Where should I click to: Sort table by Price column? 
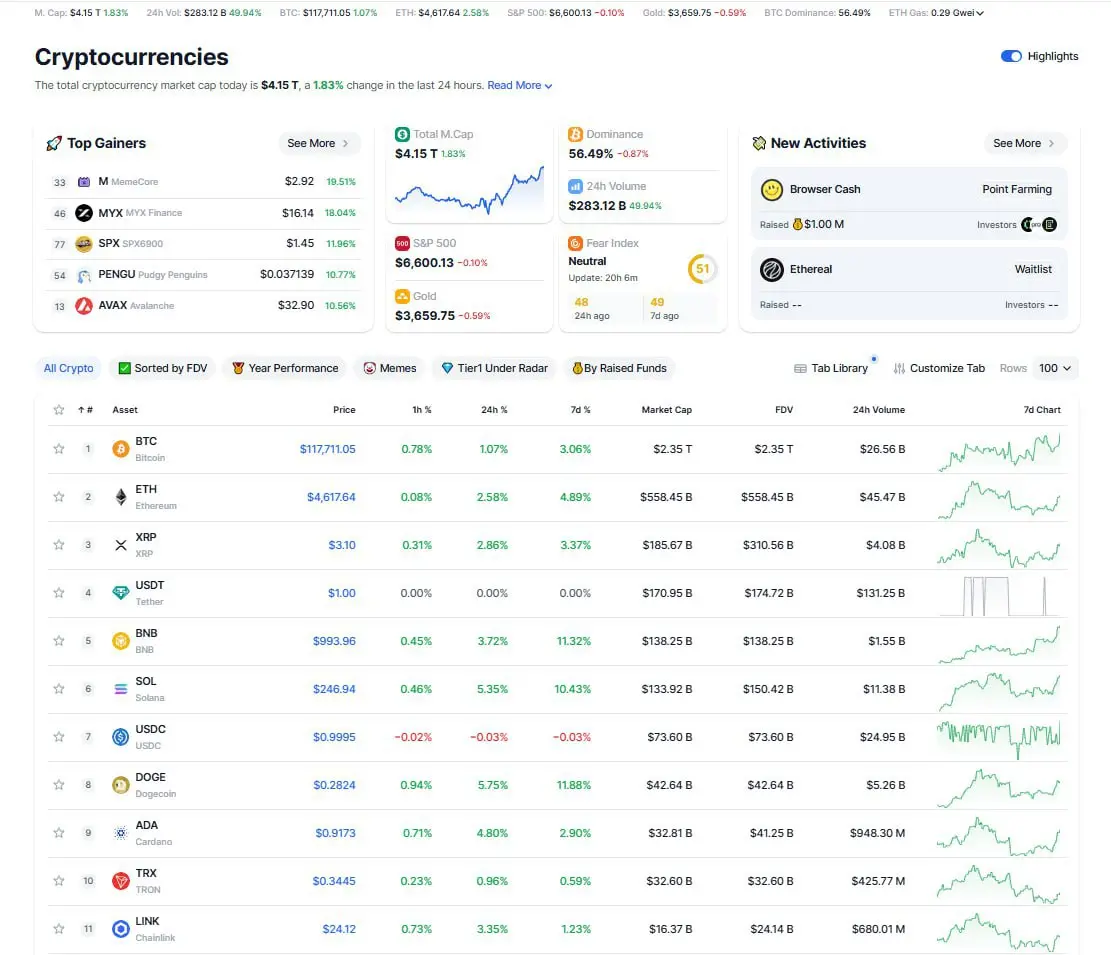tap(344, 409)
